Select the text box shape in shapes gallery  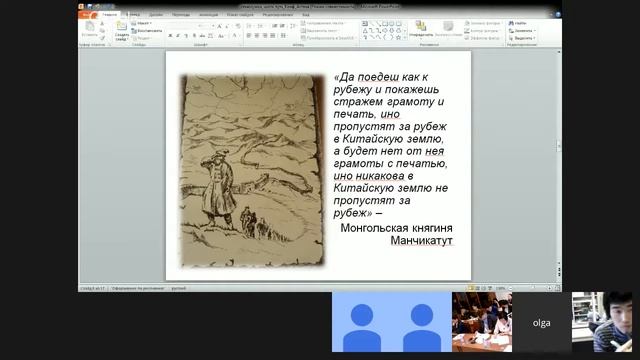click(x=365, y=24)
